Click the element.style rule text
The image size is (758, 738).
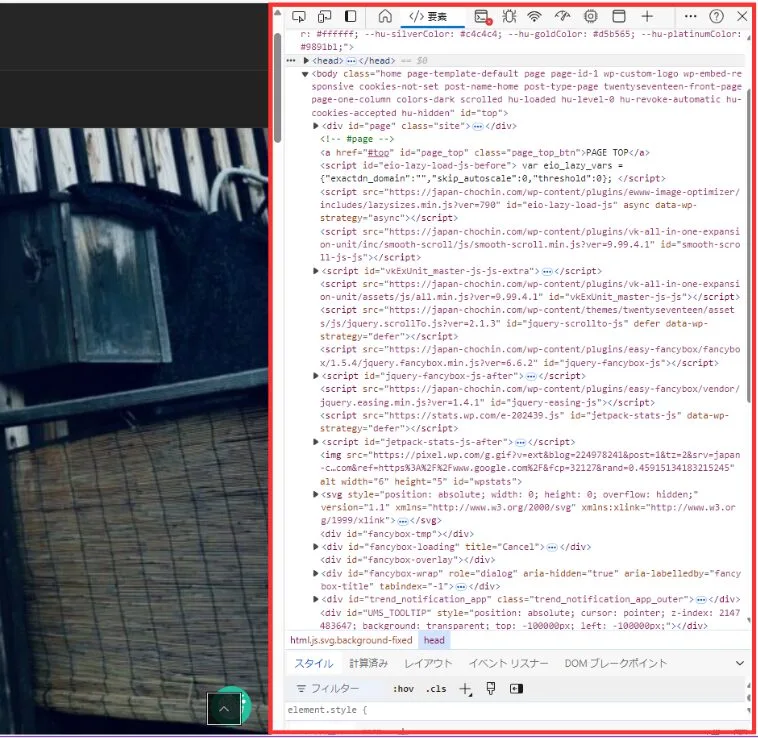coord(327,710)
